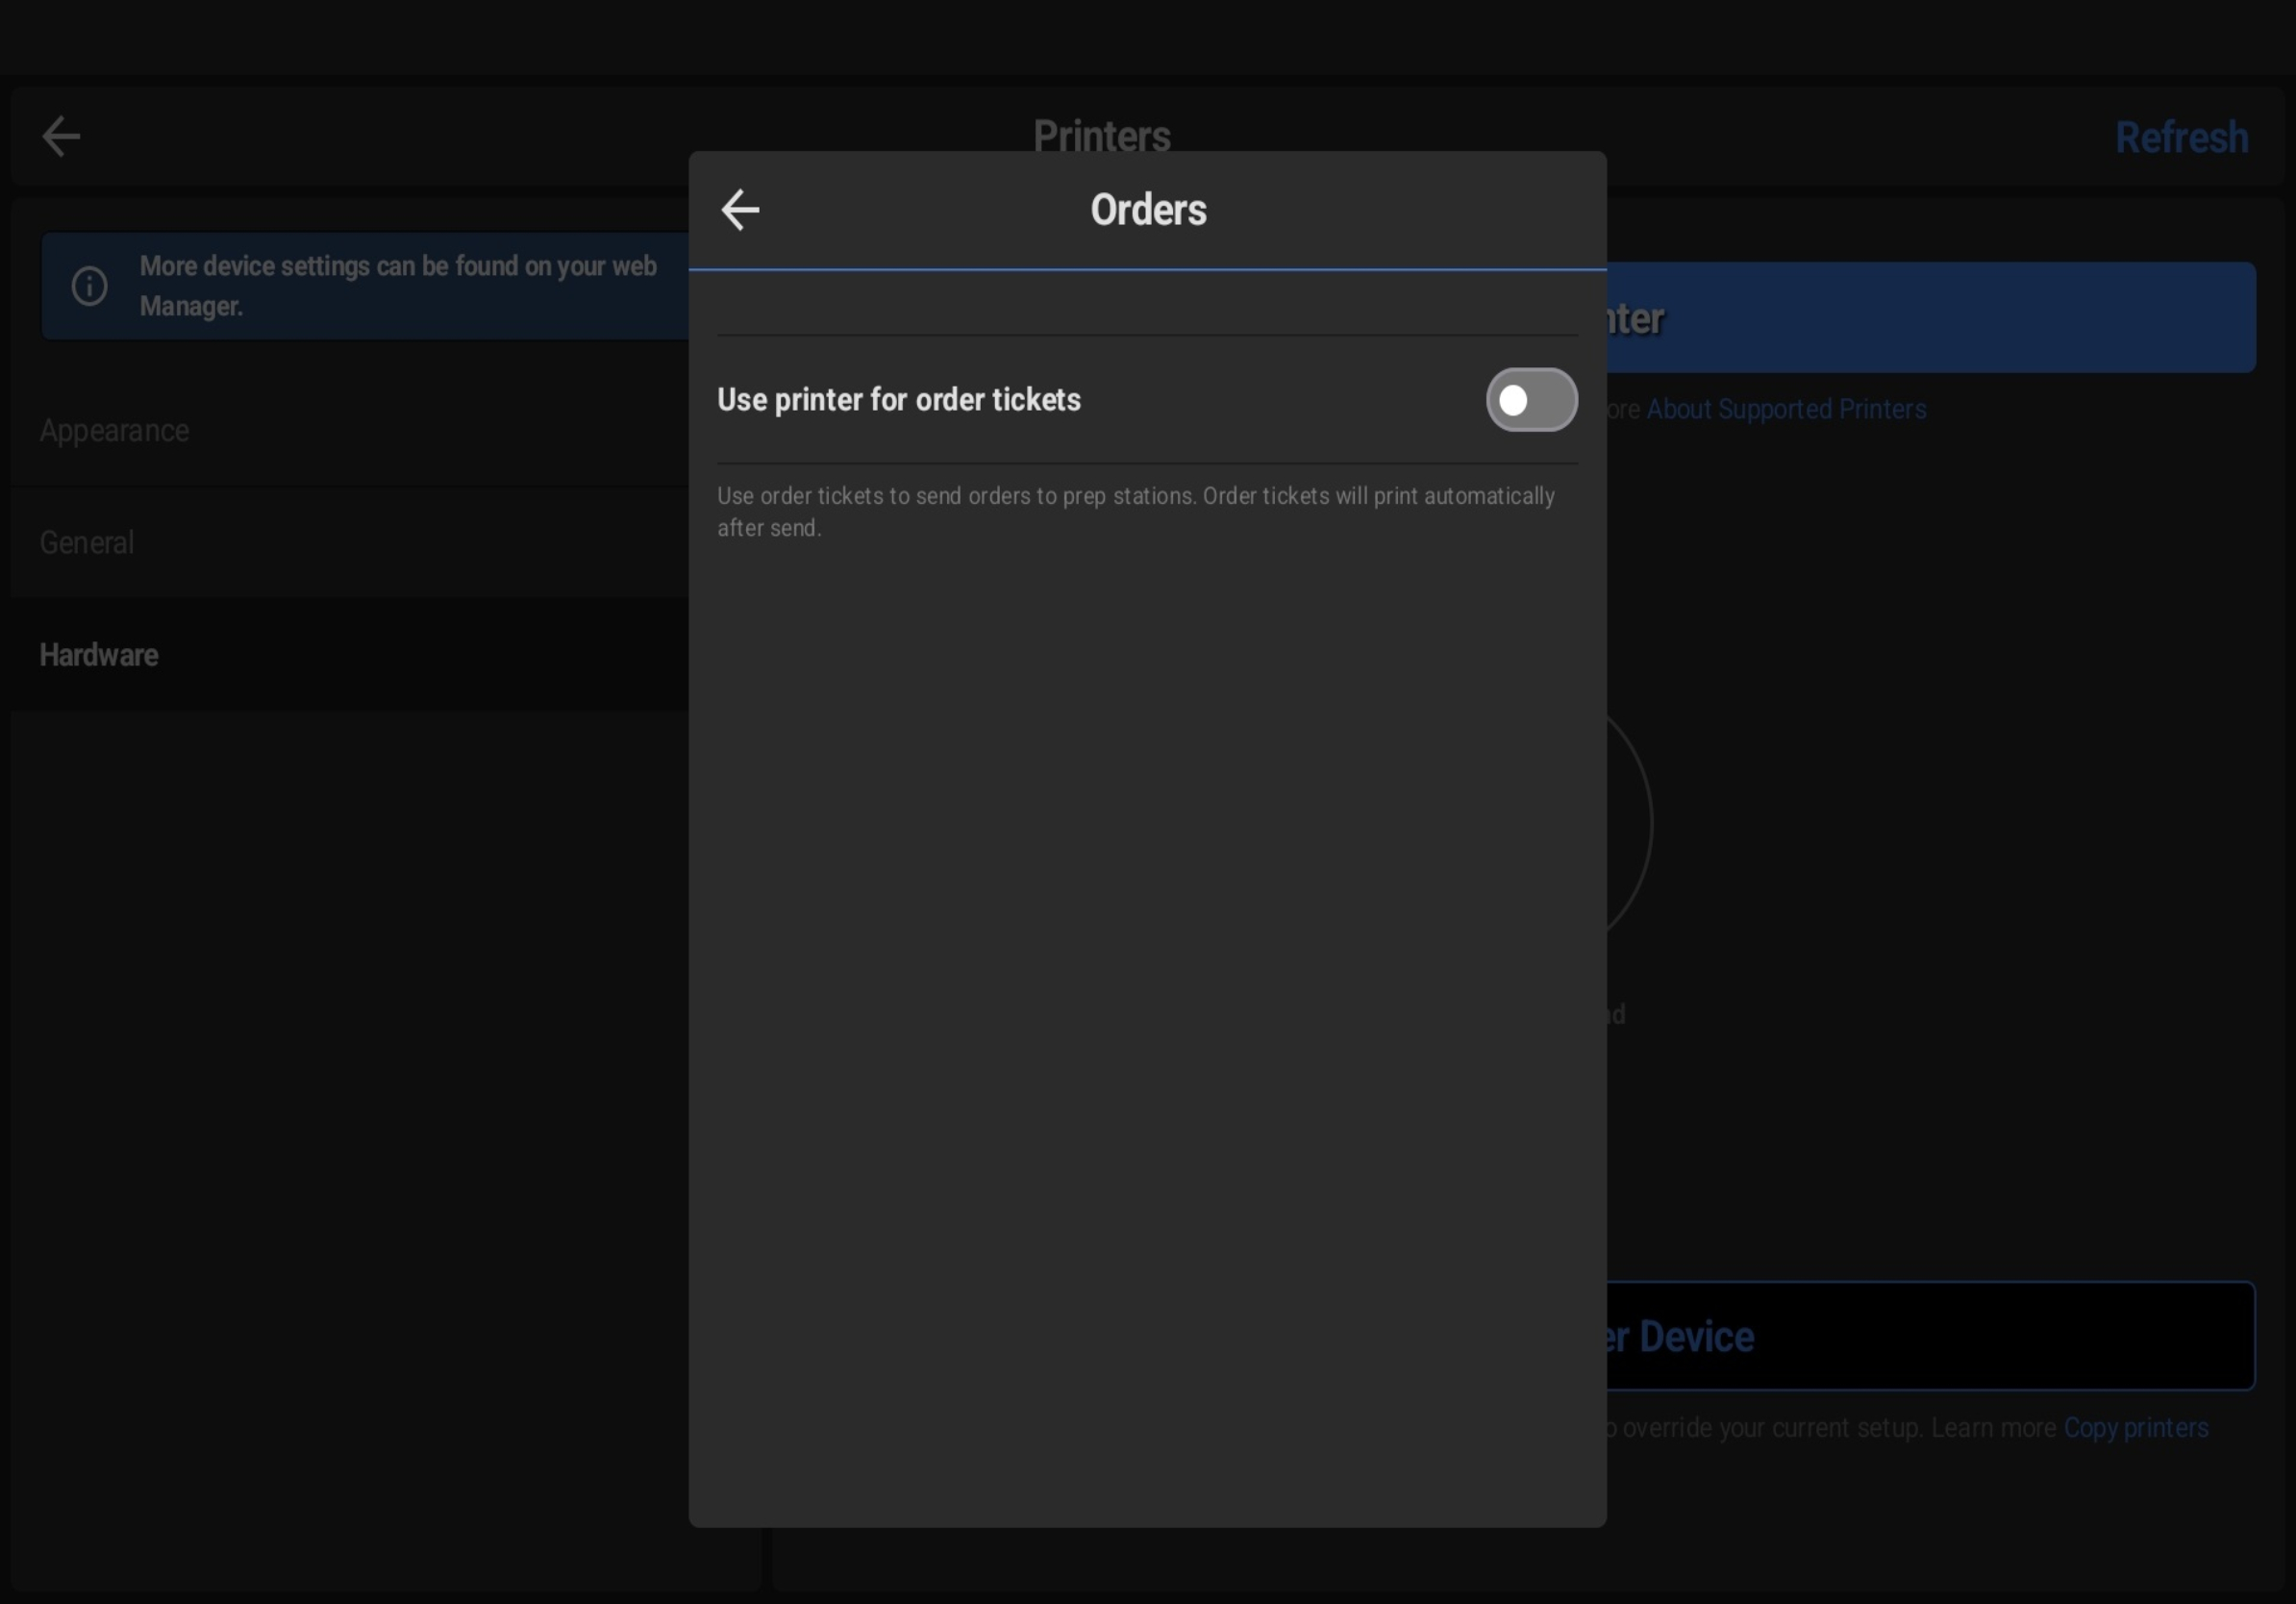Go back from the Orders dialog
Screen dimensions: 2296x1604
coord(740,210)
